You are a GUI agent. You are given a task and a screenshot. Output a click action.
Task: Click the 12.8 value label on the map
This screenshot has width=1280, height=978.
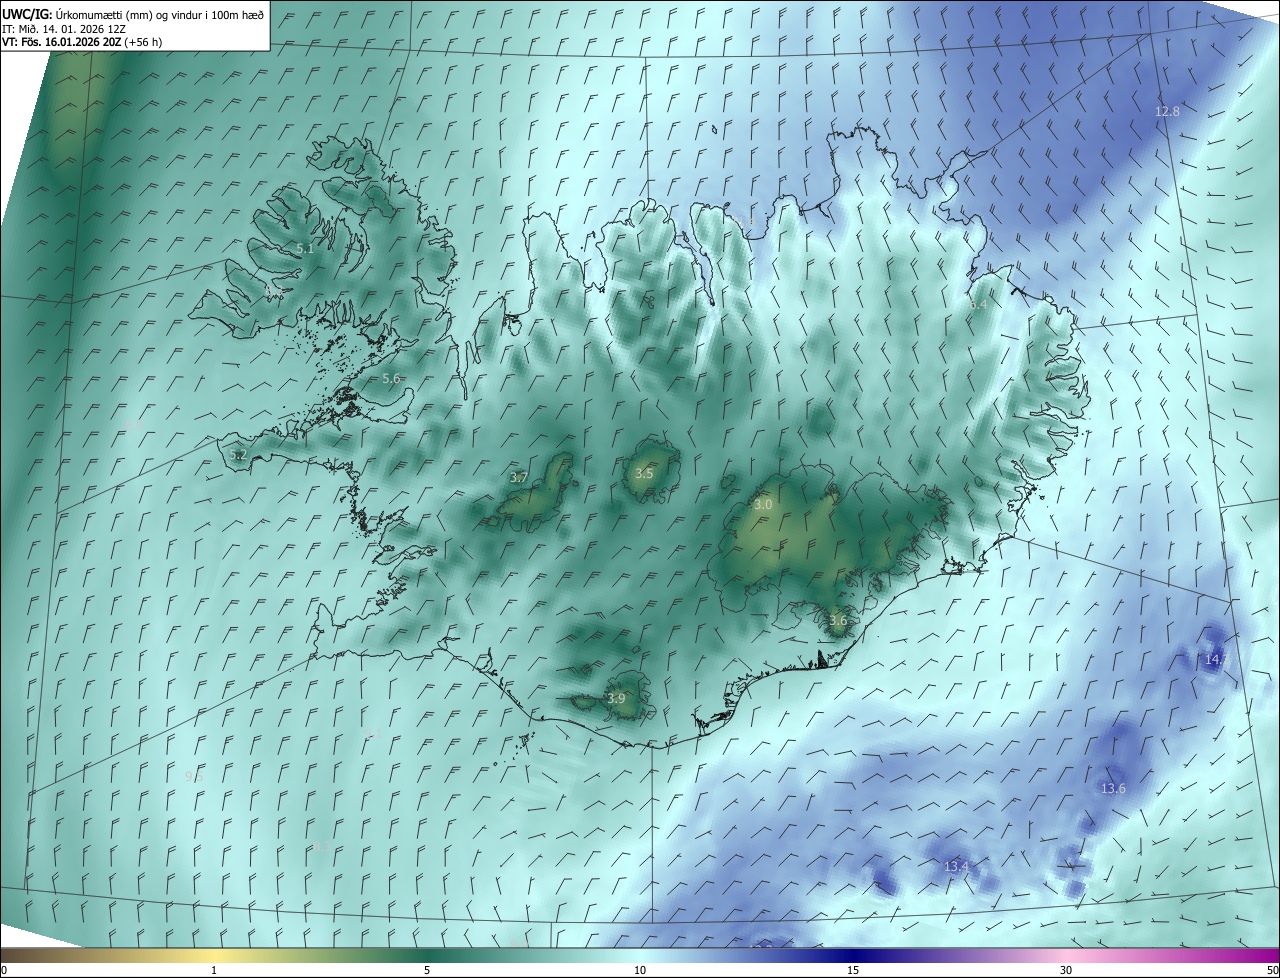tap(1167, 112)
